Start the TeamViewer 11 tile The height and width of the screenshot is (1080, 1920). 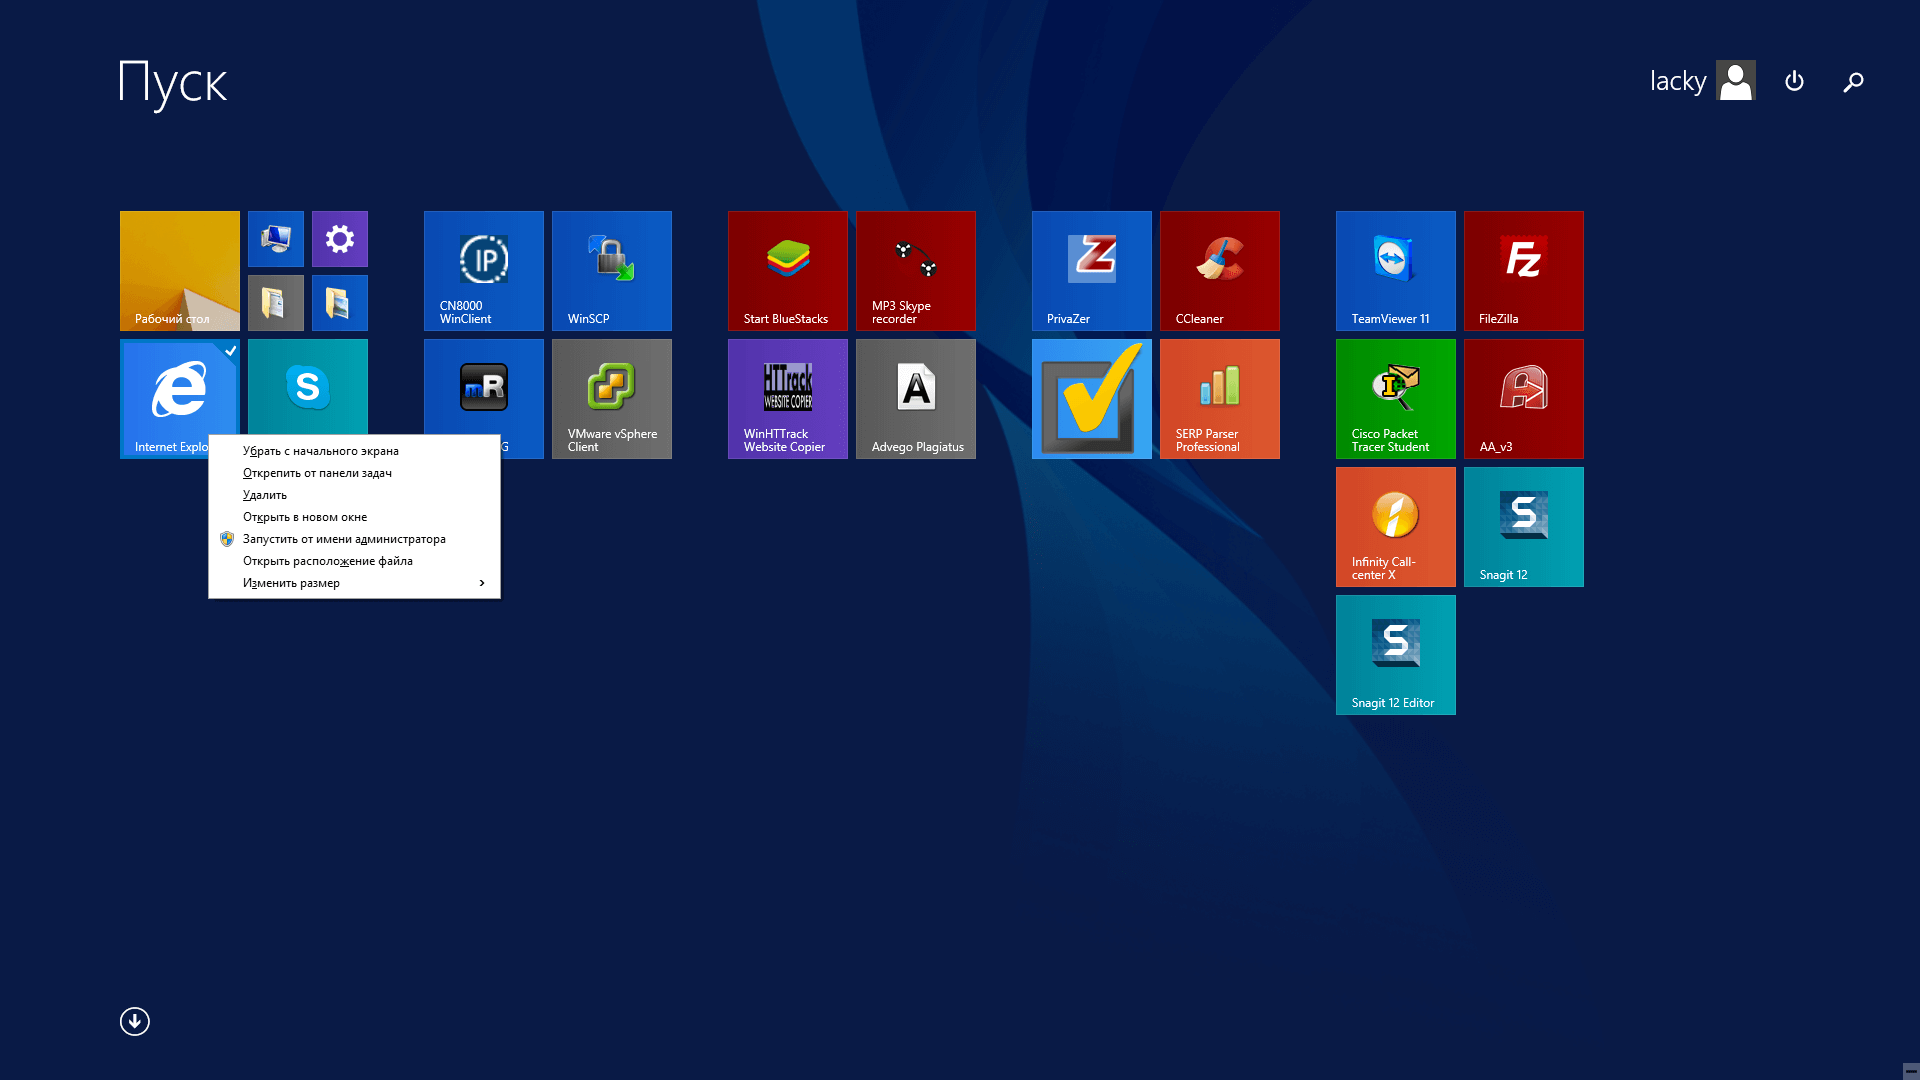[x=1395, y=270]
